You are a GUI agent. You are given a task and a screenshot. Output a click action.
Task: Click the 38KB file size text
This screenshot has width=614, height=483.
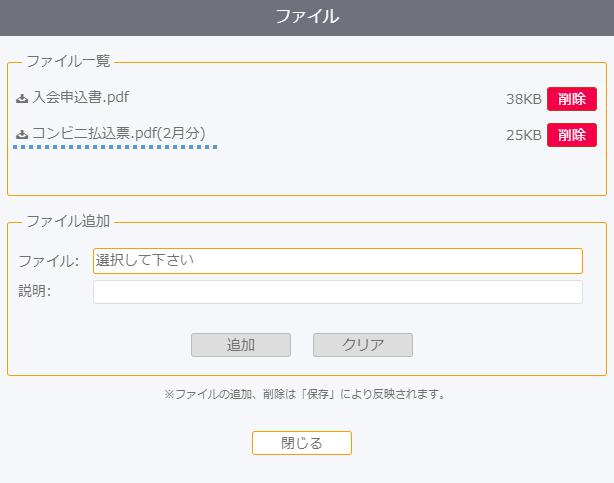(524, 99)
